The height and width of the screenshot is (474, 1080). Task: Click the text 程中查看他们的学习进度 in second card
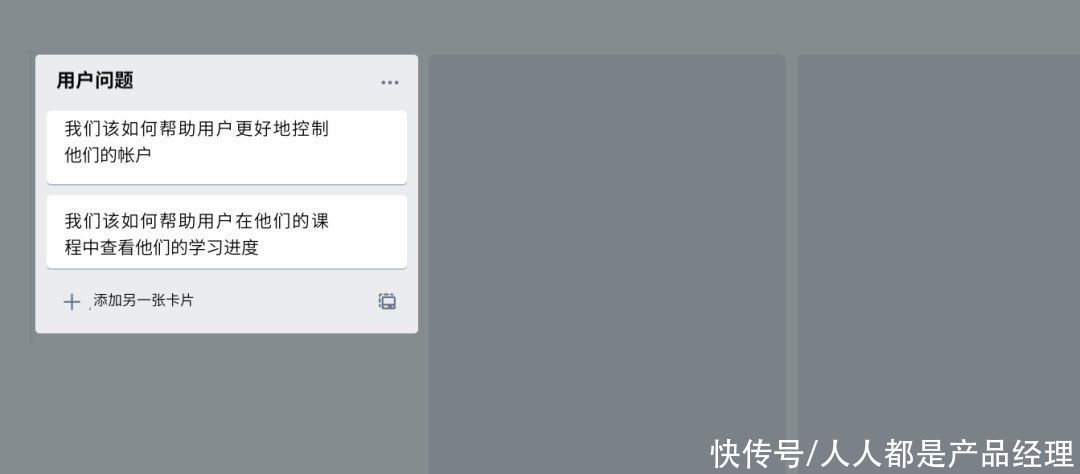pyautogui.click(x=161, y=247)
